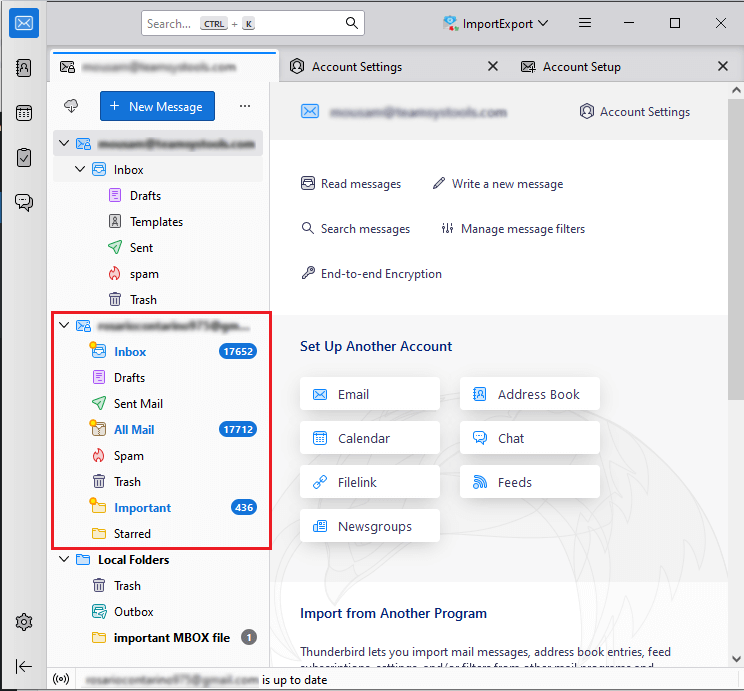Open the Address Book space in the sidebar
The height and width of the screenshot is (691, 744).
coord(24,68)
